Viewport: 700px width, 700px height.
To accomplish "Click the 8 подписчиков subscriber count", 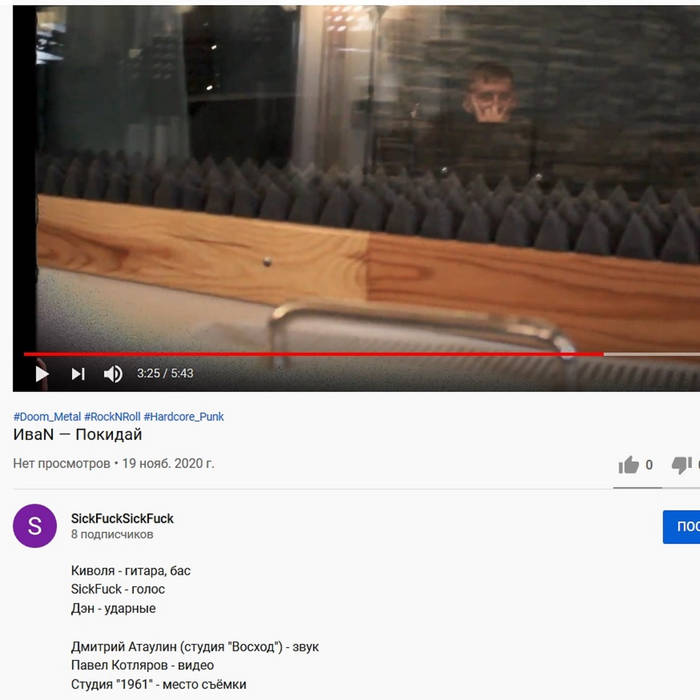I will pos(112,534).
